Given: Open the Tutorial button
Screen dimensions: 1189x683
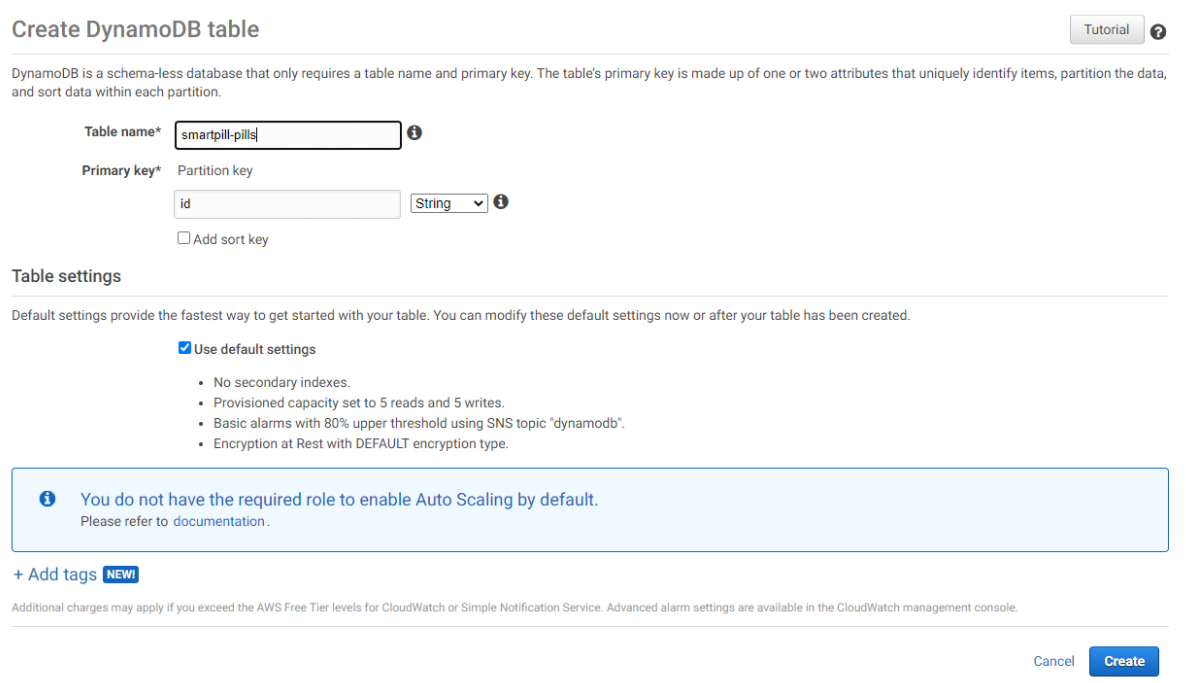Looking at the screenshot, I should (1106, 30).
